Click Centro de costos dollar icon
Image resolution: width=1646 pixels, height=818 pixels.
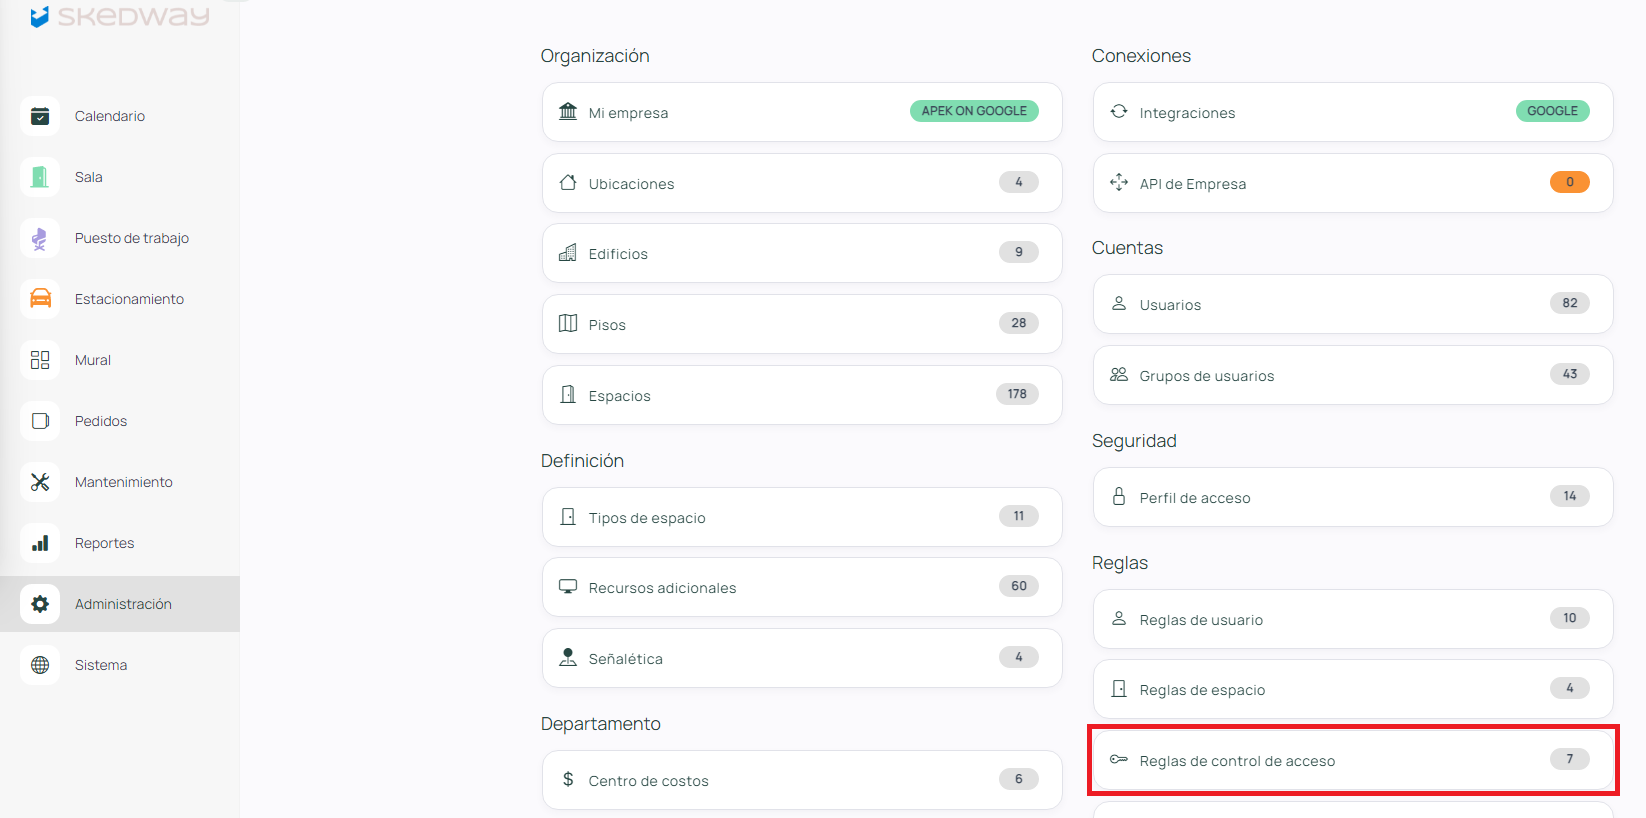pyautogui.click(x=568, y=780)
